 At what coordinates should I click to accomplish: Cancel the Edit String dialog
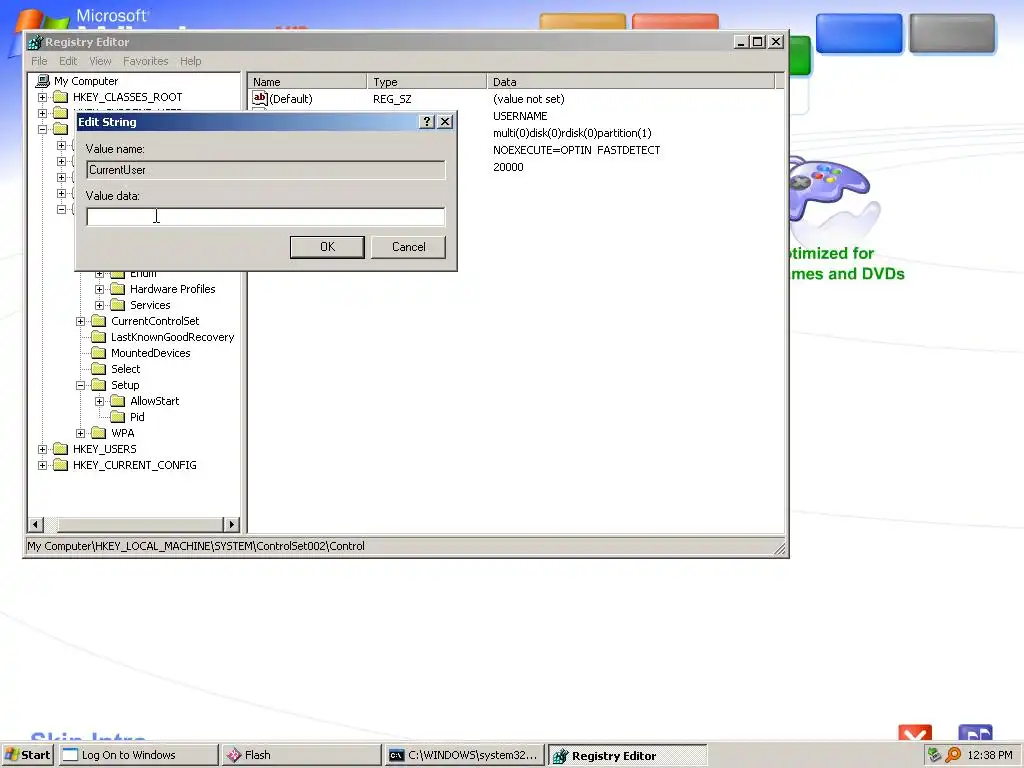click(408, 247)
